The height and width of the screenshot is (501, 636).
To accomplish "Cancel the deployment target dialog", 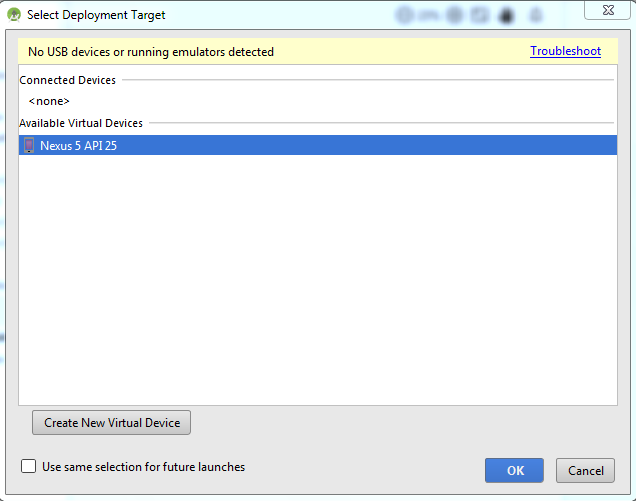I will point(585,471).
